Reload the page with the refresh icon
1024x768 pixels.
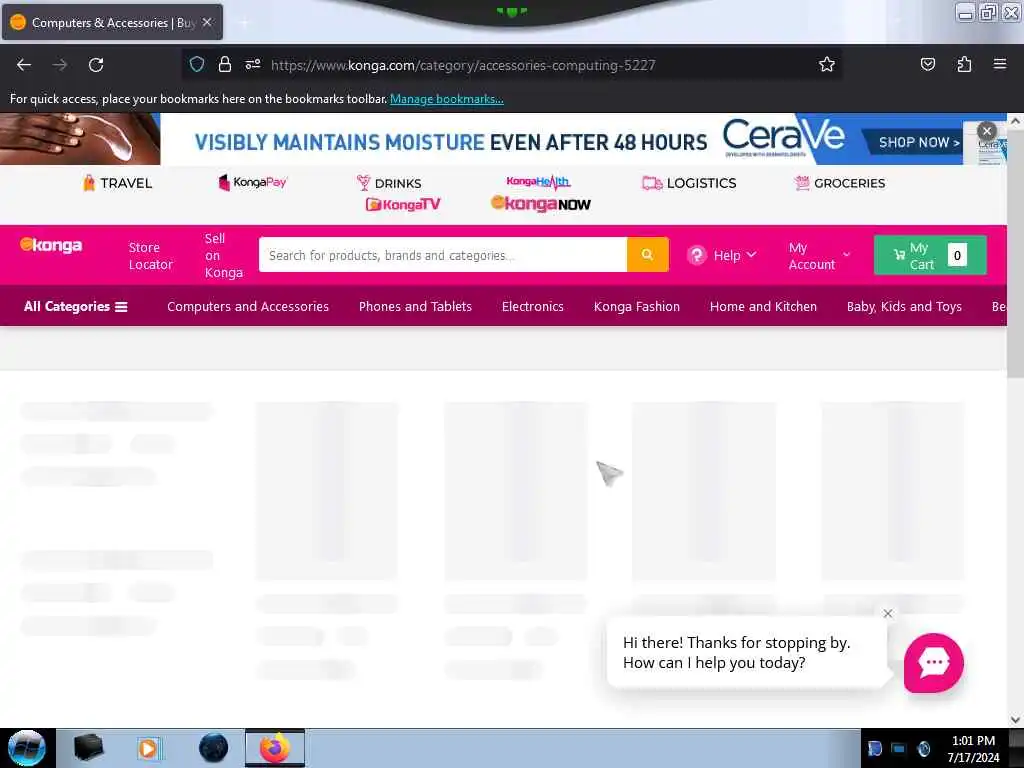click(x=96, y=65)
